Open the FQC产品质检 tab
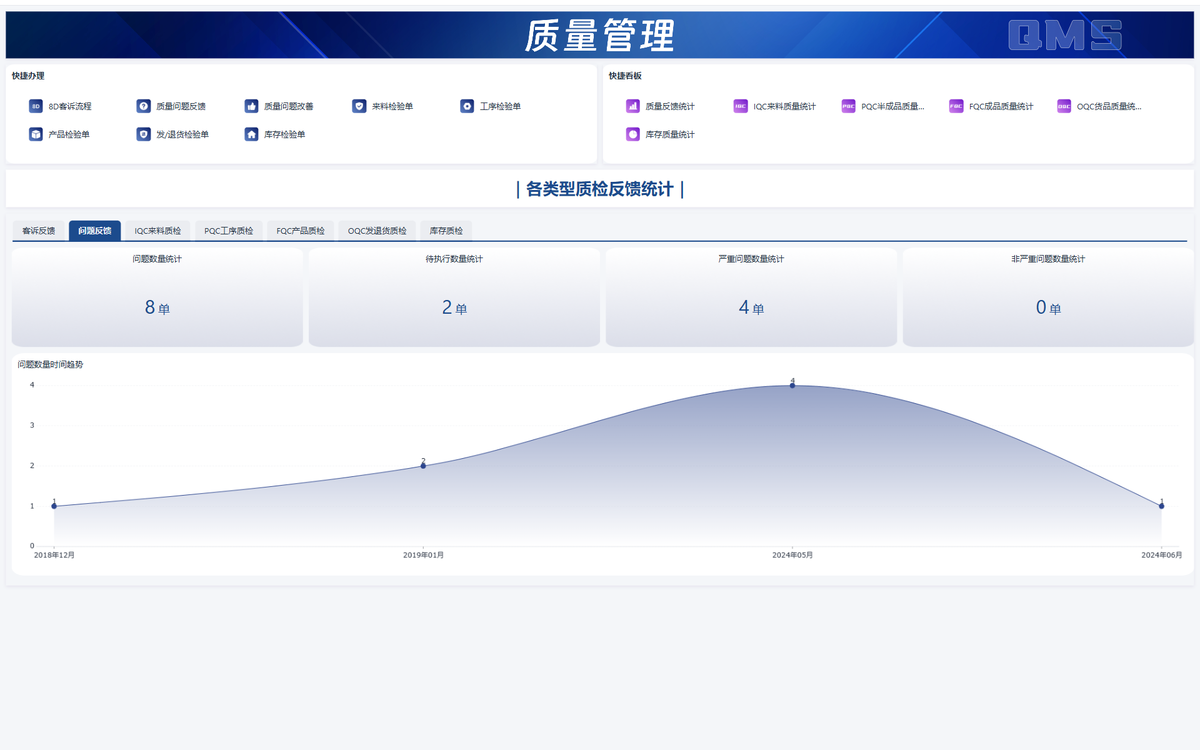Viewport: 1200px width, 750px height. point(301,231)
